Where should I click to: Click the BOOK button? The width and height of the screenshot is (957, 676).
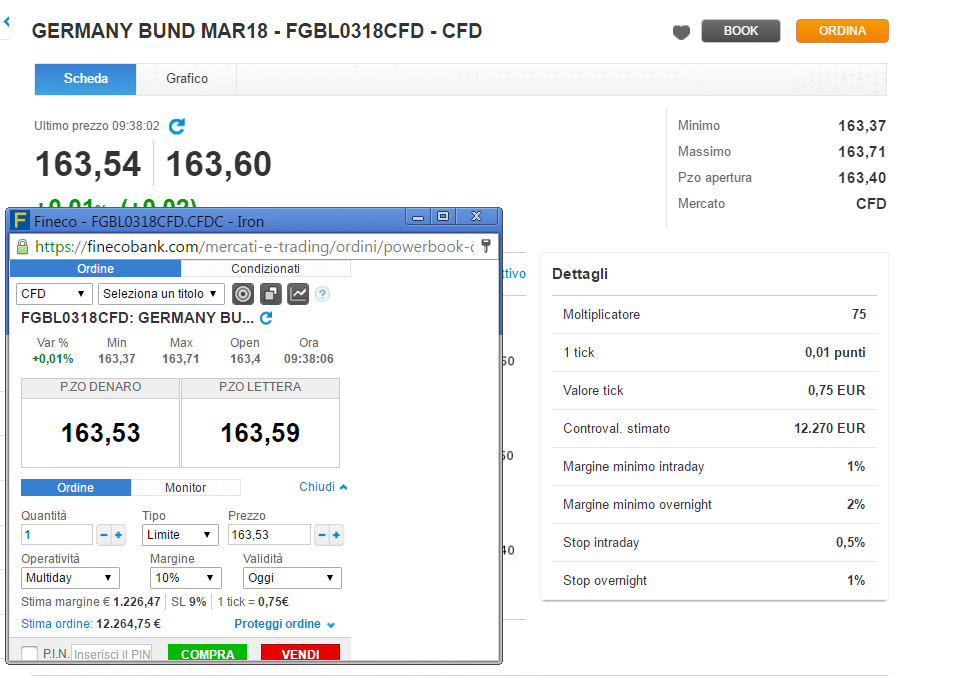[740, 31]
